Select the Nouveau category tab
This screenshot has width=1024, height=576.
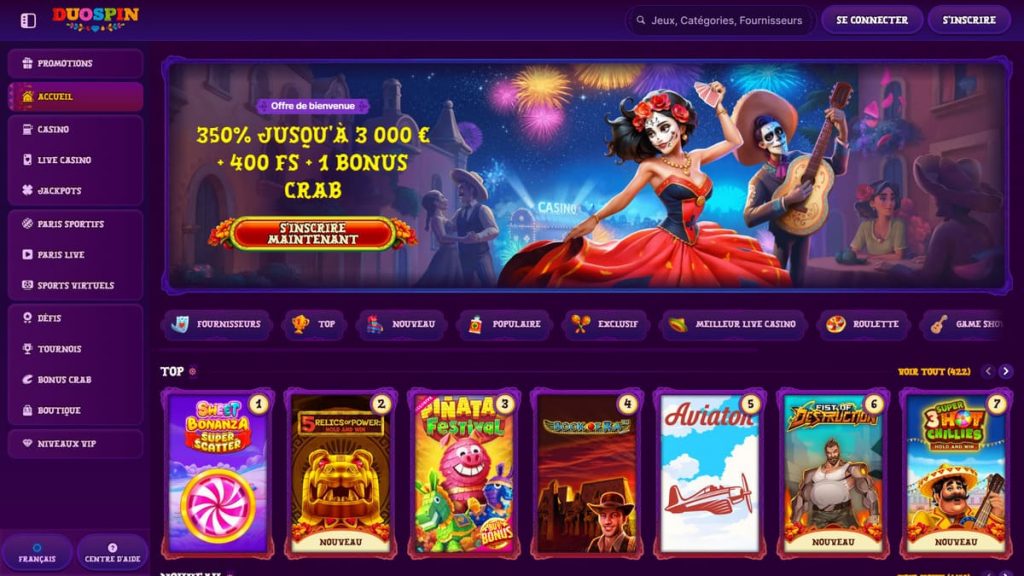tap(402, 324)
